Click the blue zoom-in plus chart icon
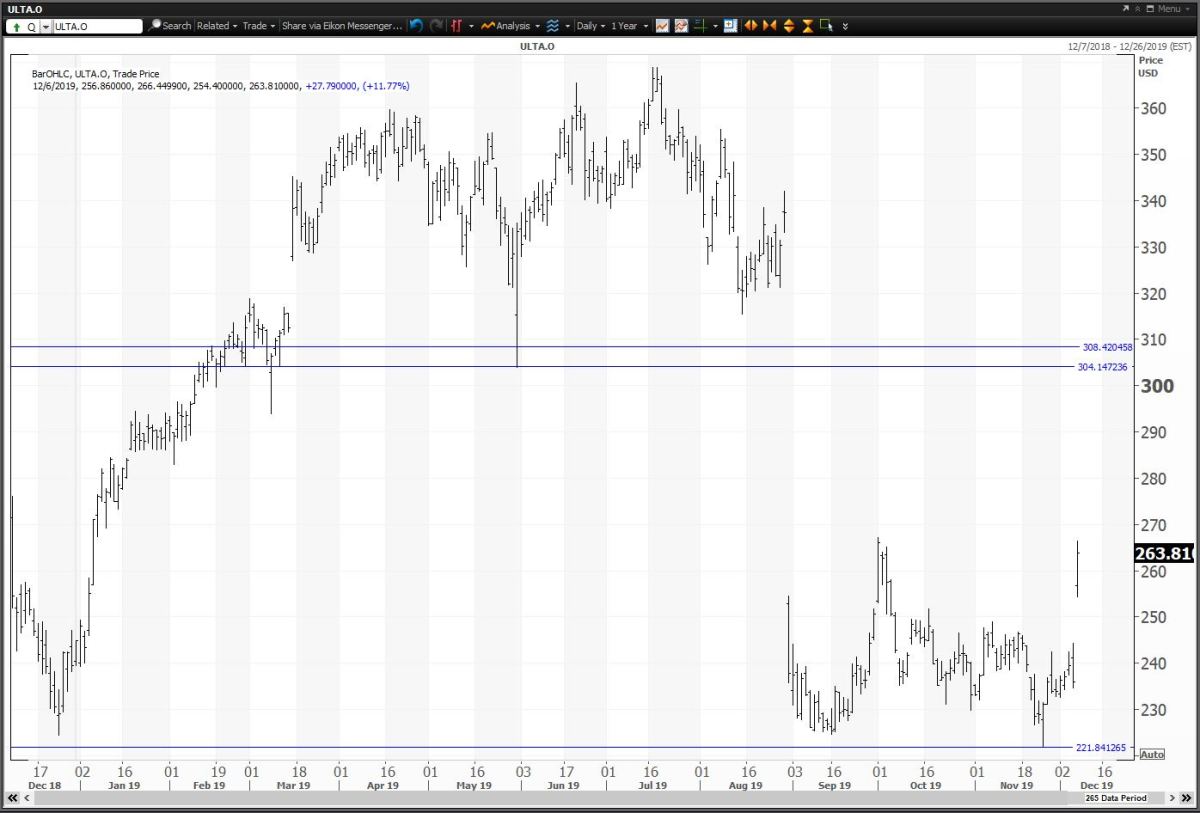Viewport: 1200px width, 813px height. click(730, 26)
